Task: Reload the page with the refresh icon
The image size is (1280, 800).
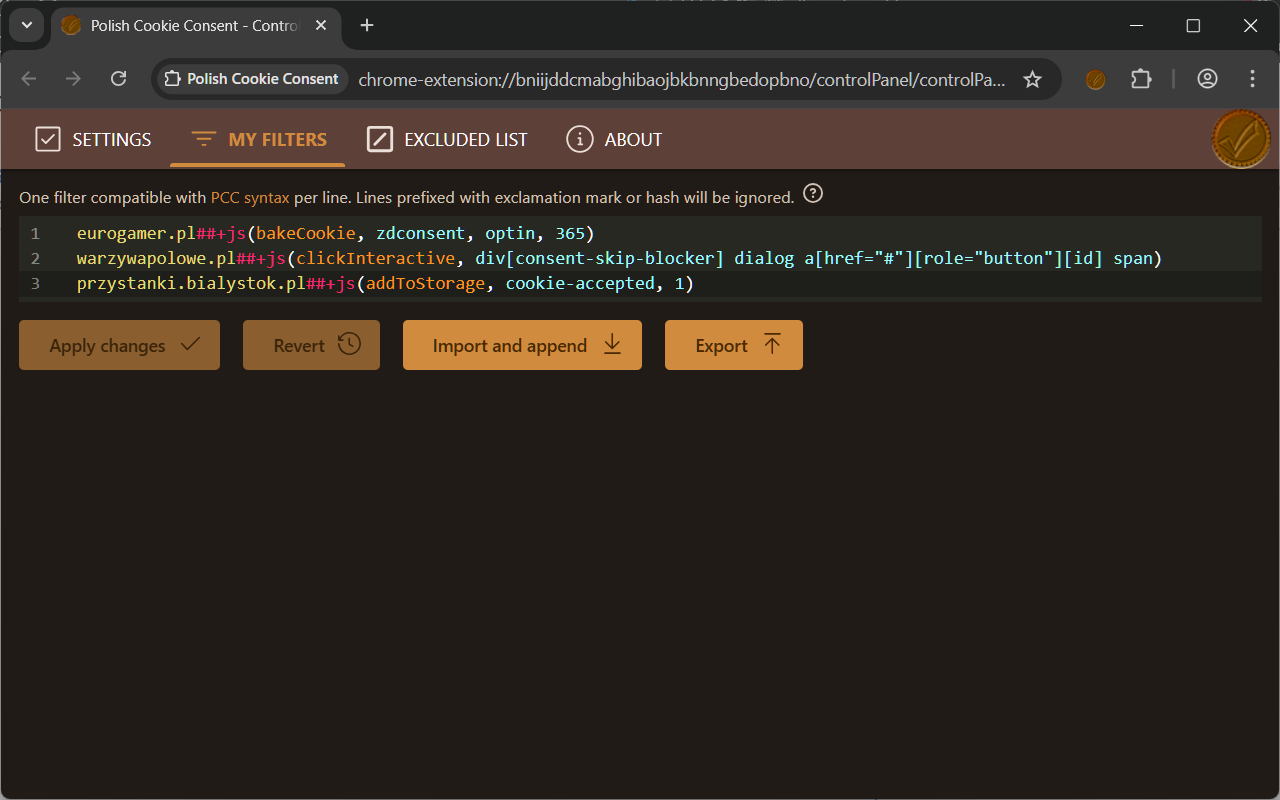Action: click(118, 79)
